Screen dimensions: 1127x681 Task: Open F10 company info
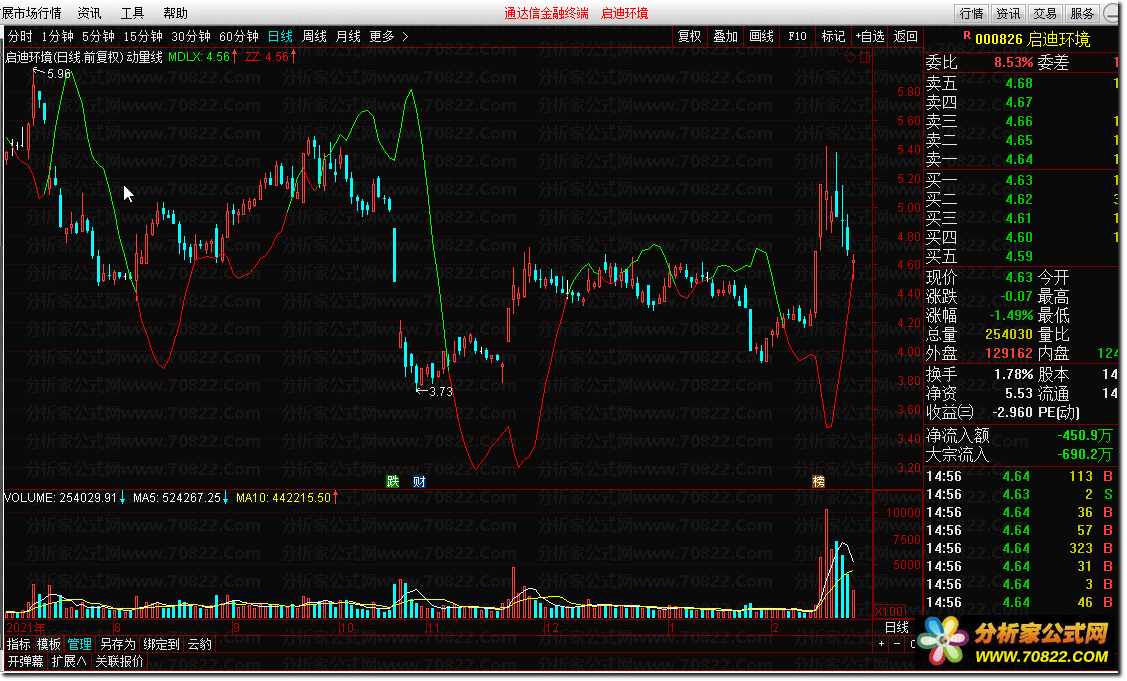click(x=797, y=36)
